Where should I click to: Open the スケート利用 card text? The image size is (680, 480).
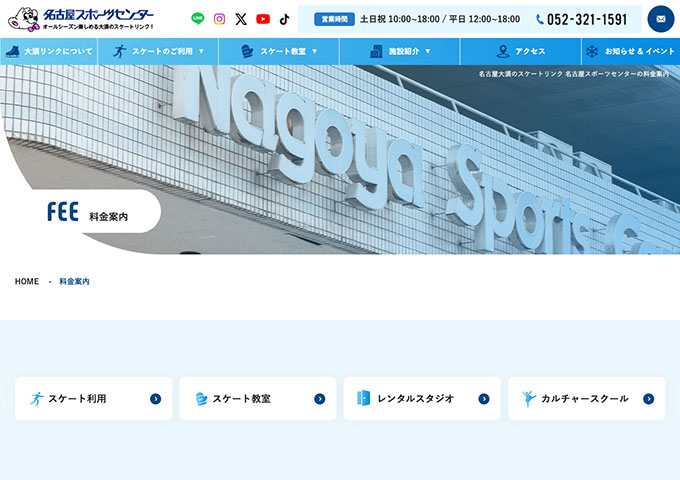pos(77,398)
